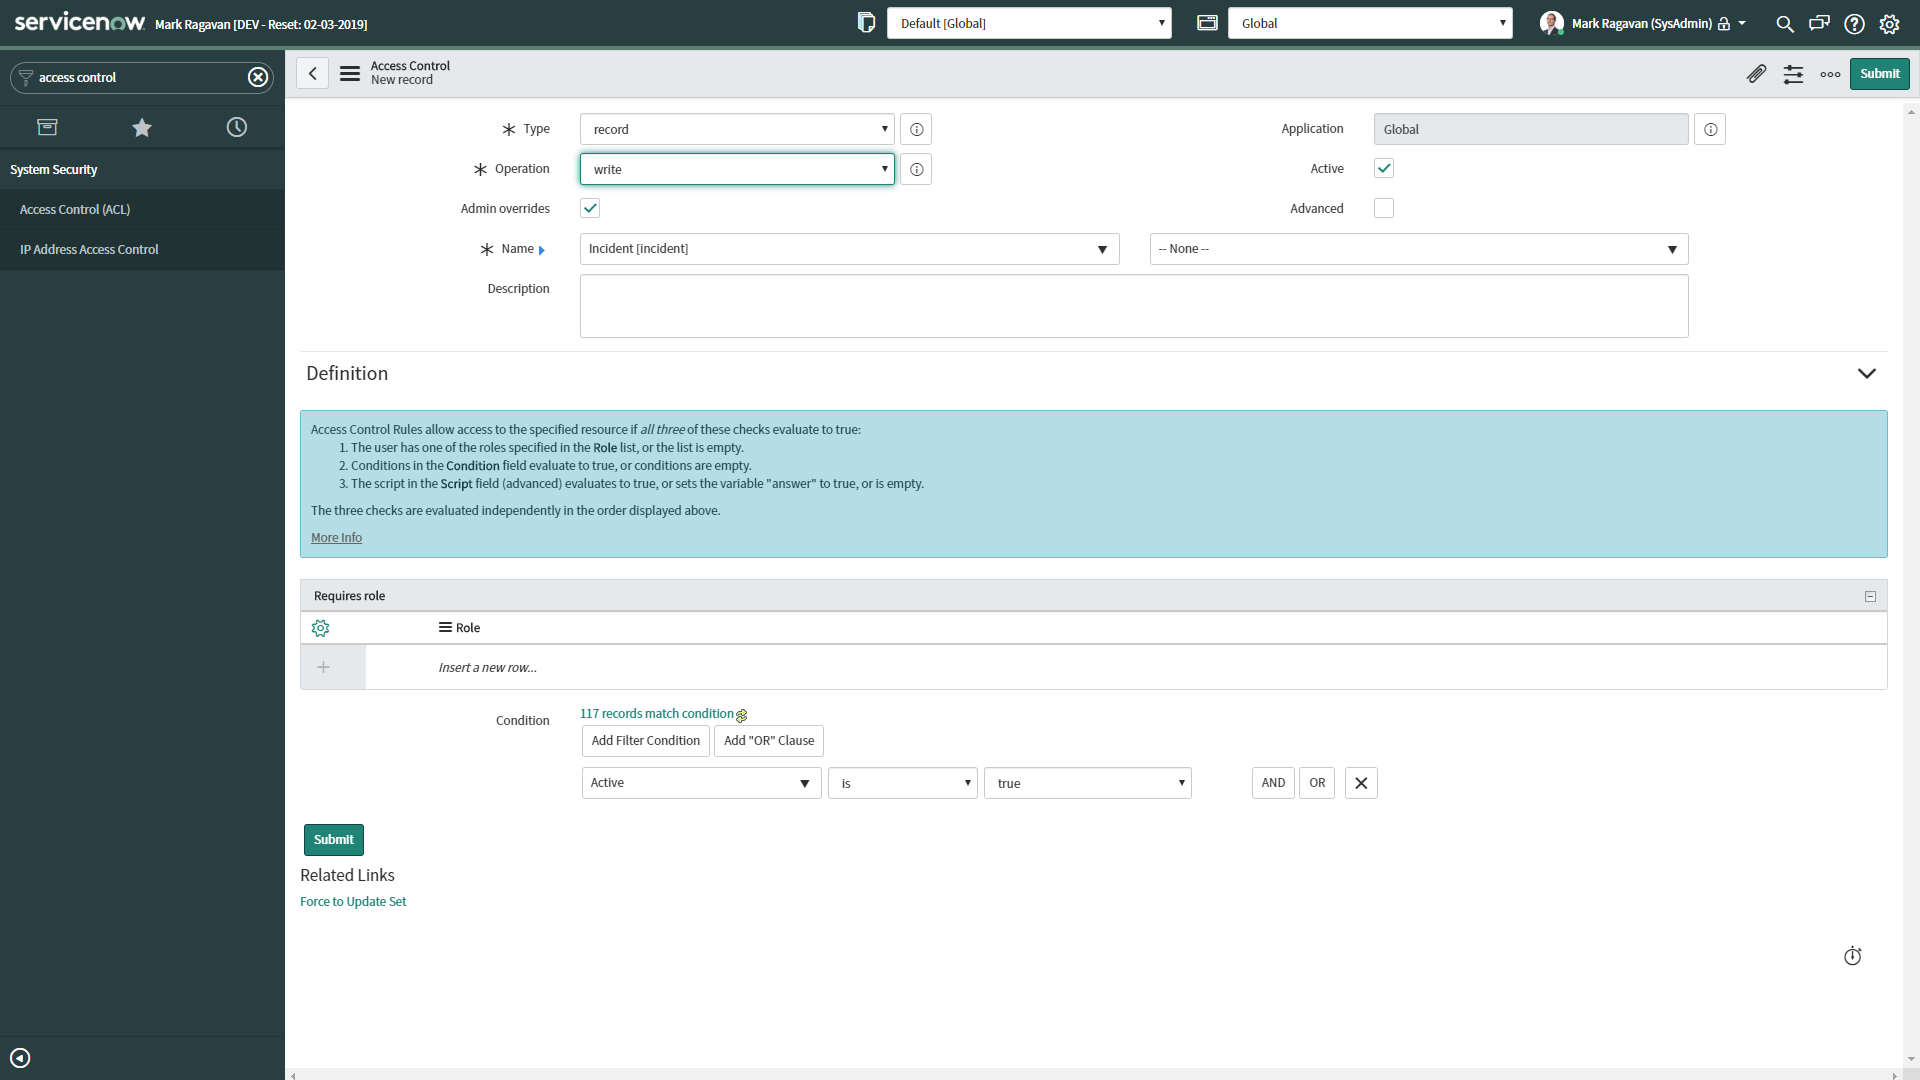The width and height of the screenshot is (1920, 1080).
Task: Open the Operation field help info icon
Action: (915, 169)
